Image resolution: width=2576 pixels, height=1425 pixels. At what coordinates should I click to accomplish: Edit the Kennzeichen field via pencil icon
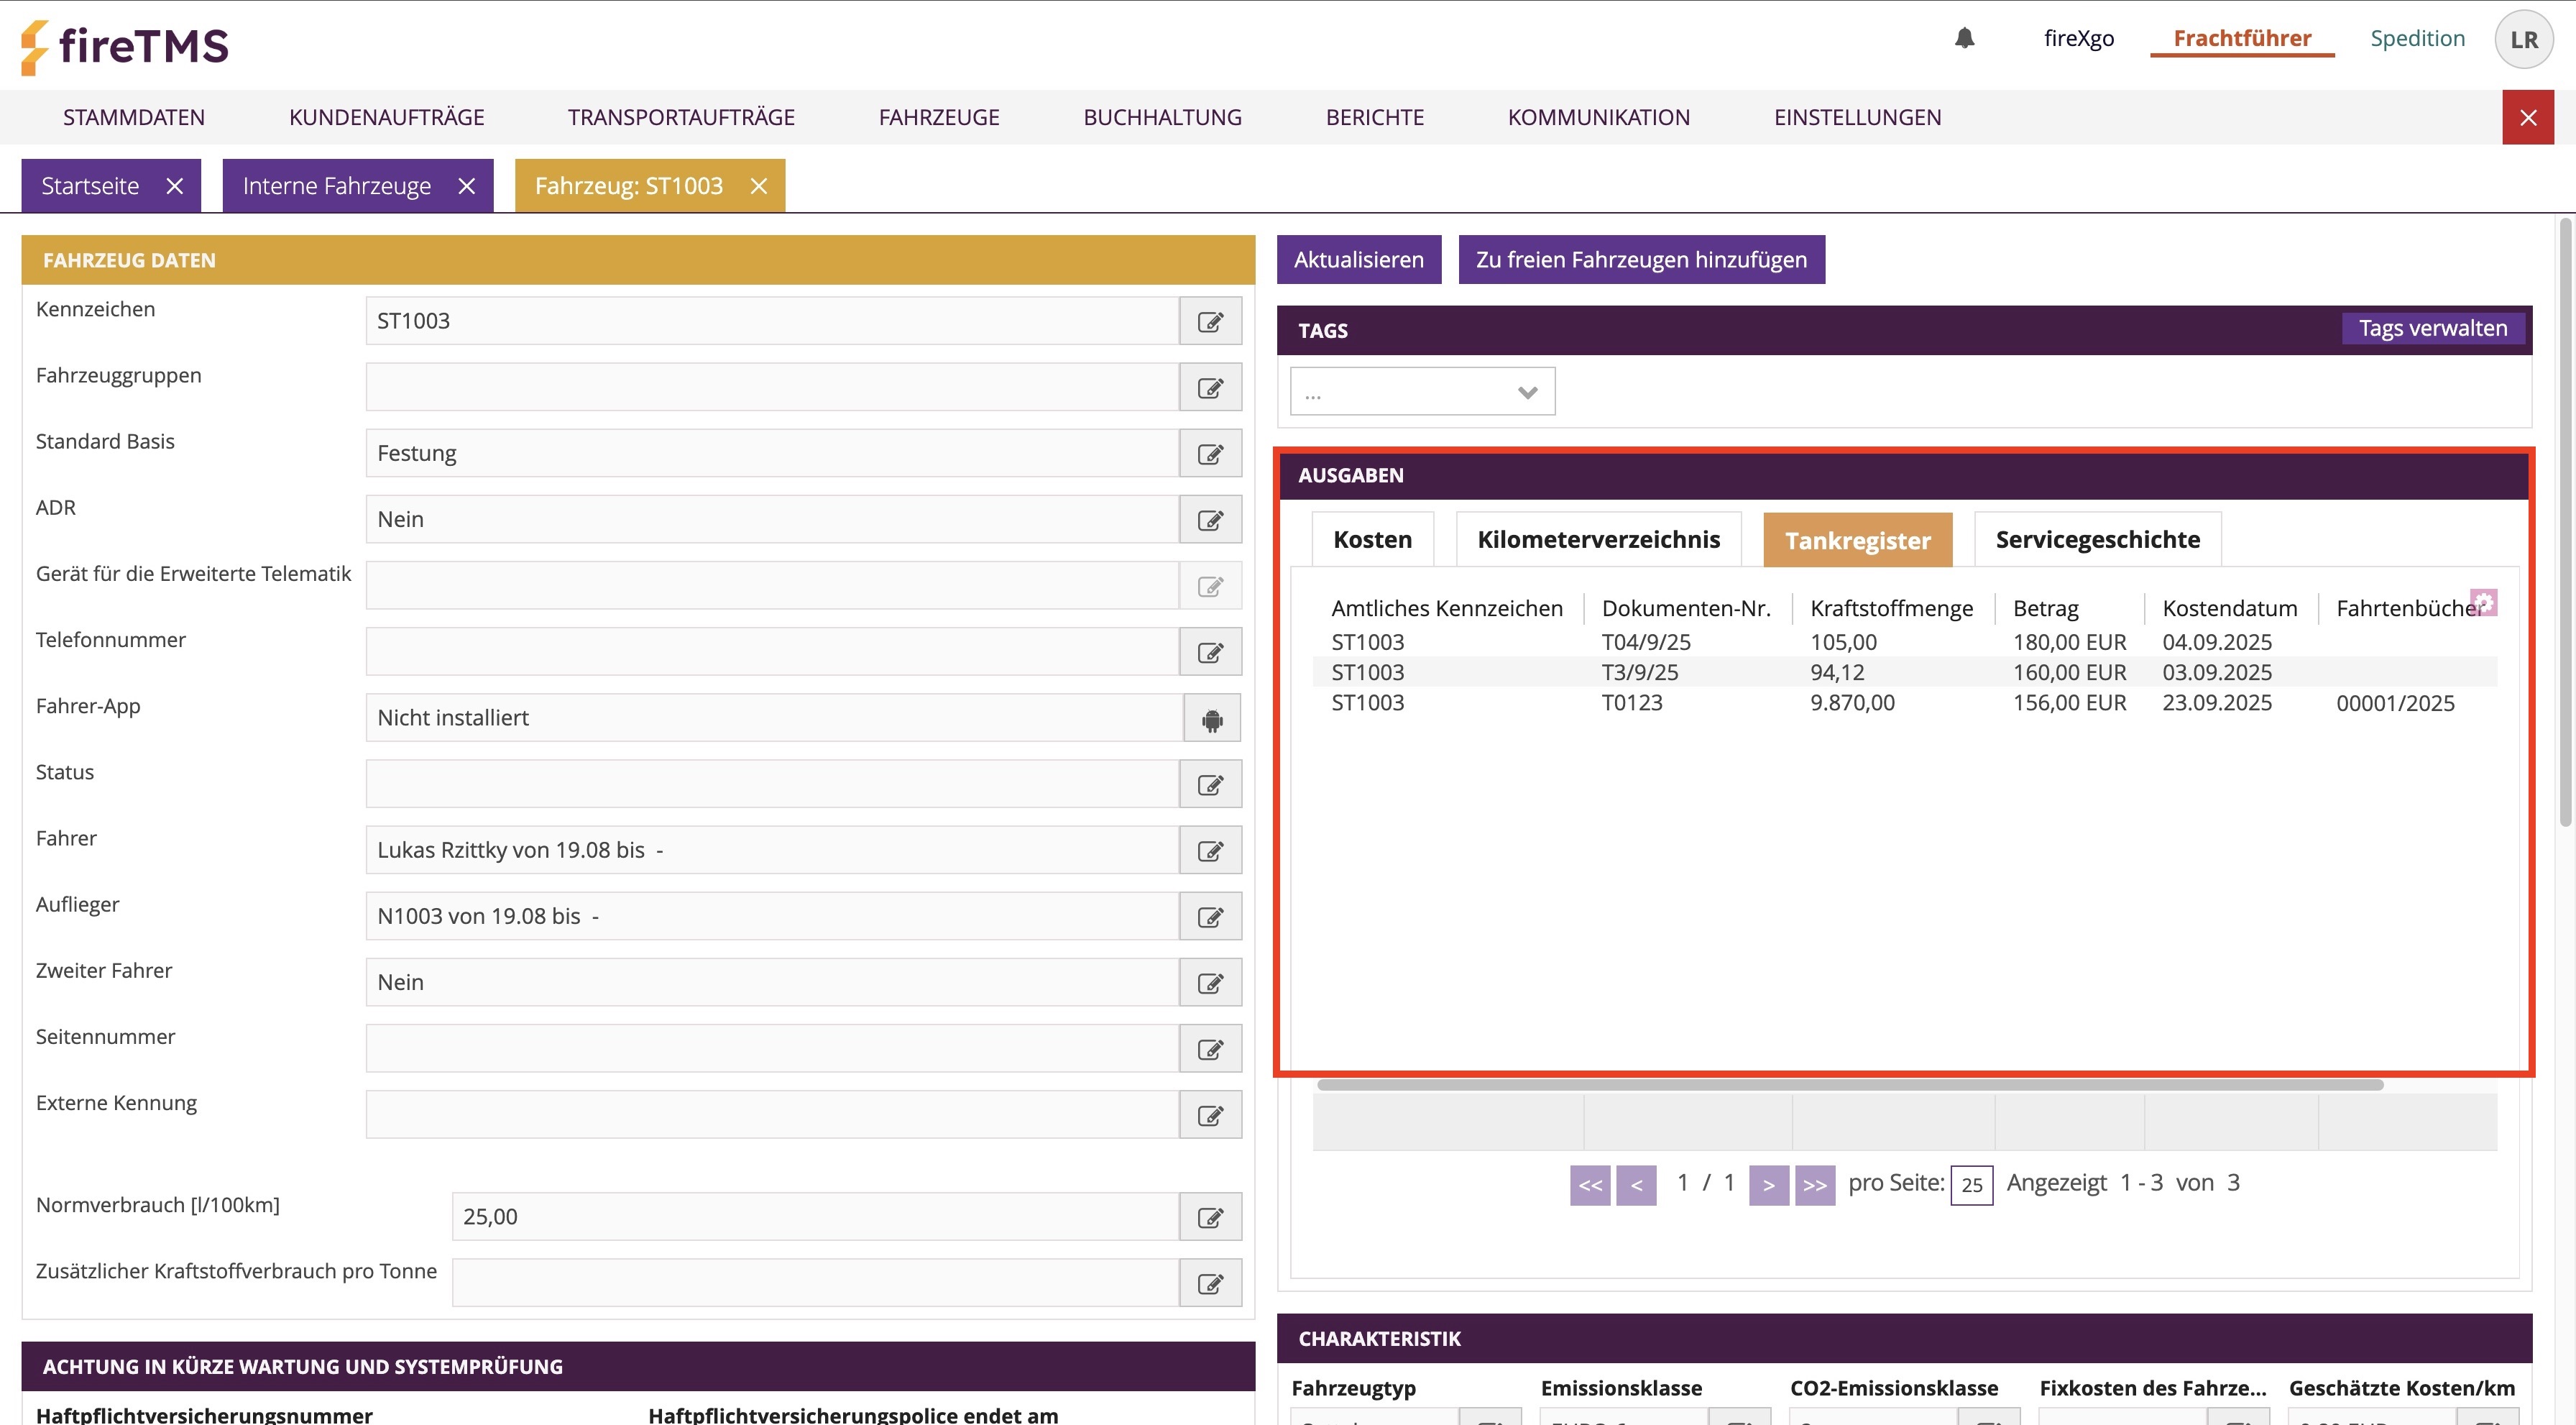tap(1210, 321)
